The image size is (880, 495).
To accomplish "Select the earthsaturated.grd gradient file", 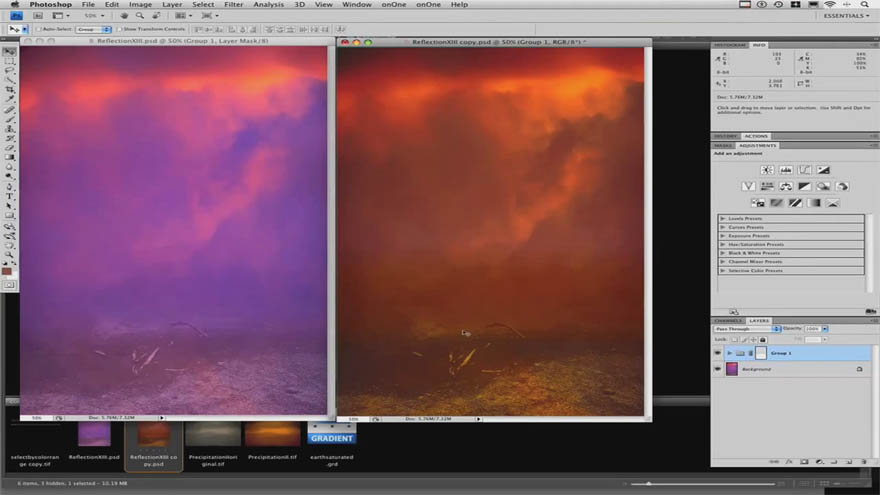I will tap(332, 443).
